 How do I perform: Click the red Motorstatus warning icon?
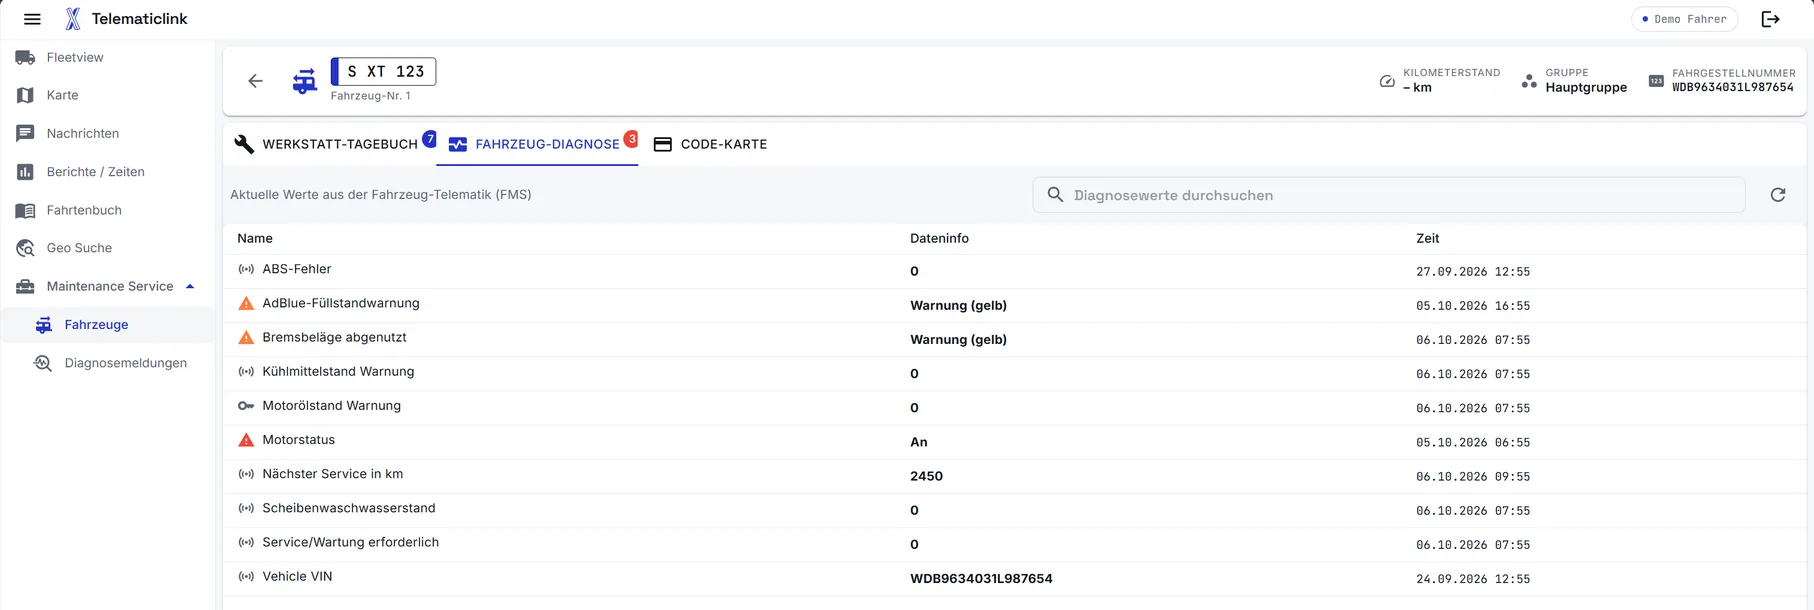tap(246, 440)
